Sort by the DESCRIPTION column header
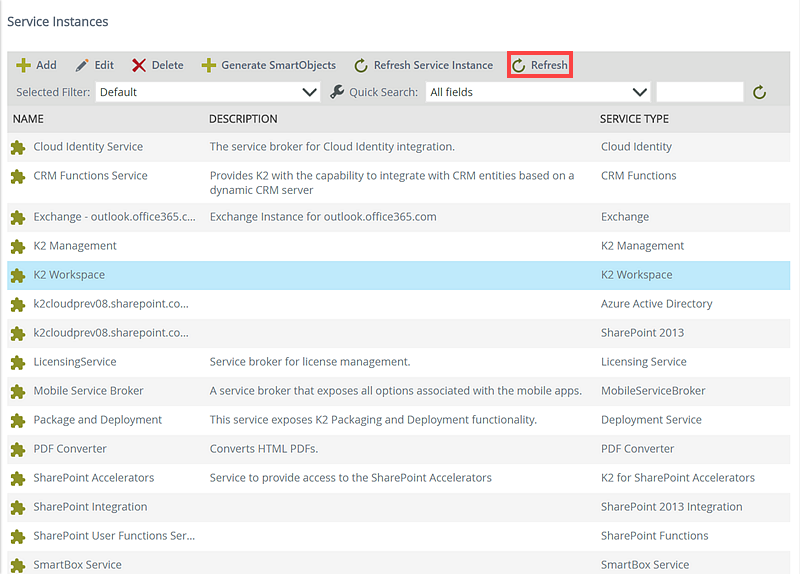 pyautogui.click(x=243, y=119)
